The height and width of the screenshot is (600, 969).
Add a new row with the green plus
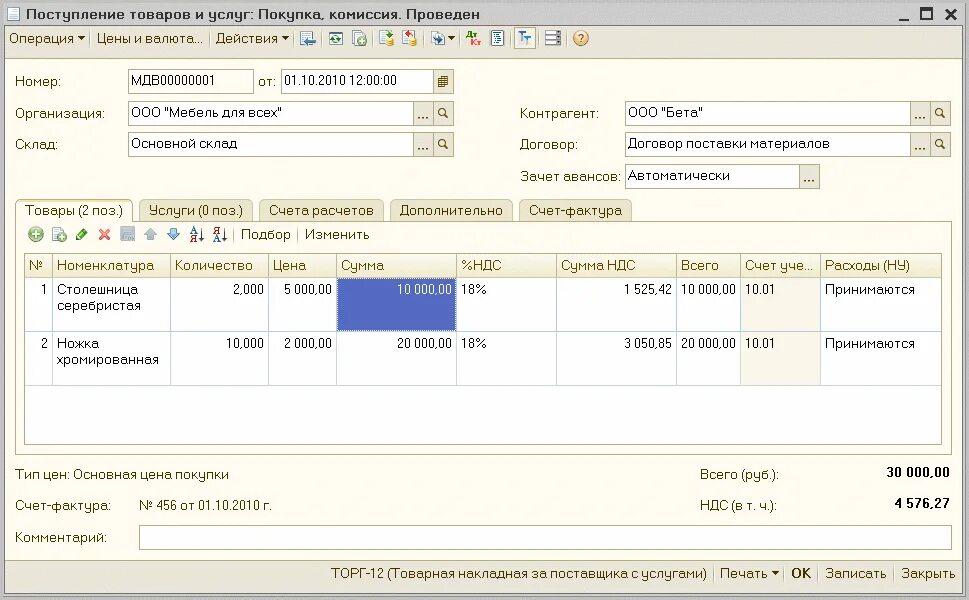click(x=36, y=234)
